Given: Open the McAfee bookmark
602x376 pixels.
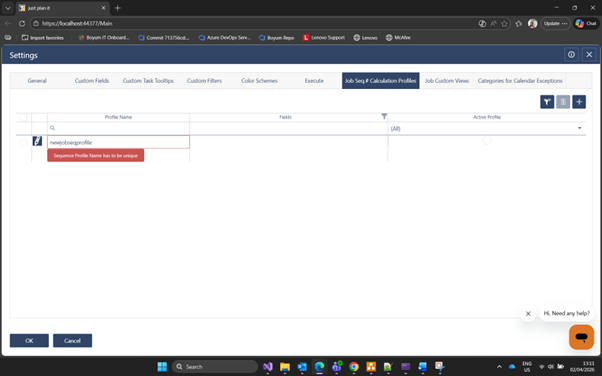Looking at the screenshot, I should pos(398,38).
